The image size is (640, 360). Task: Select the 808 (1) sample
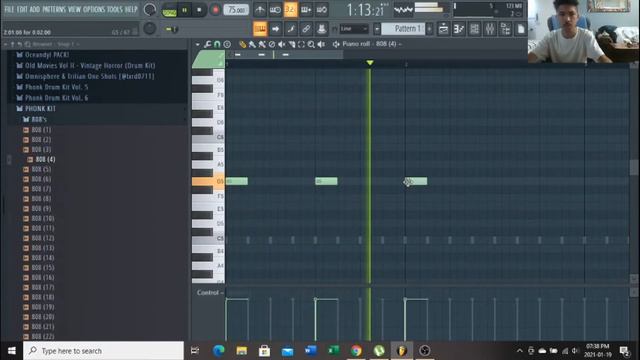coord(41,130)
